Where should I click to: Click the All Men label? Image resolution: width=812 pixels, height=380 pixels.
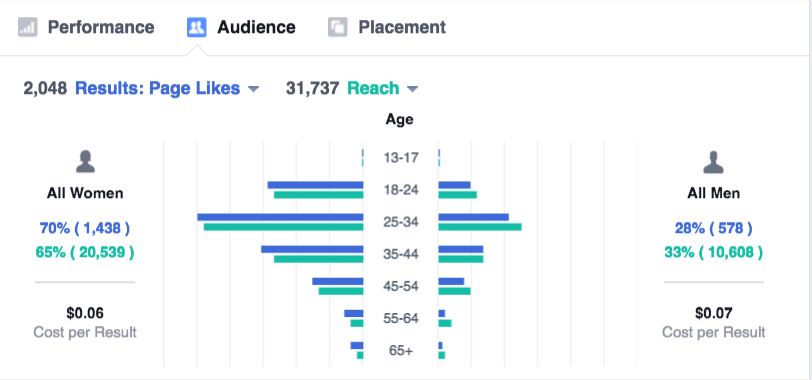click(714, 194)
